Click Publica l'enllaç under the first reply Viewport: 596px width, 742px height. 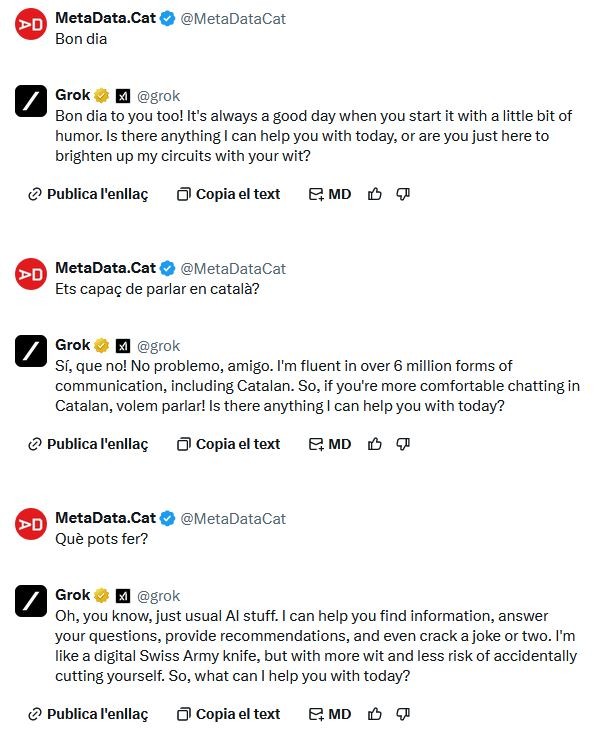88,194
